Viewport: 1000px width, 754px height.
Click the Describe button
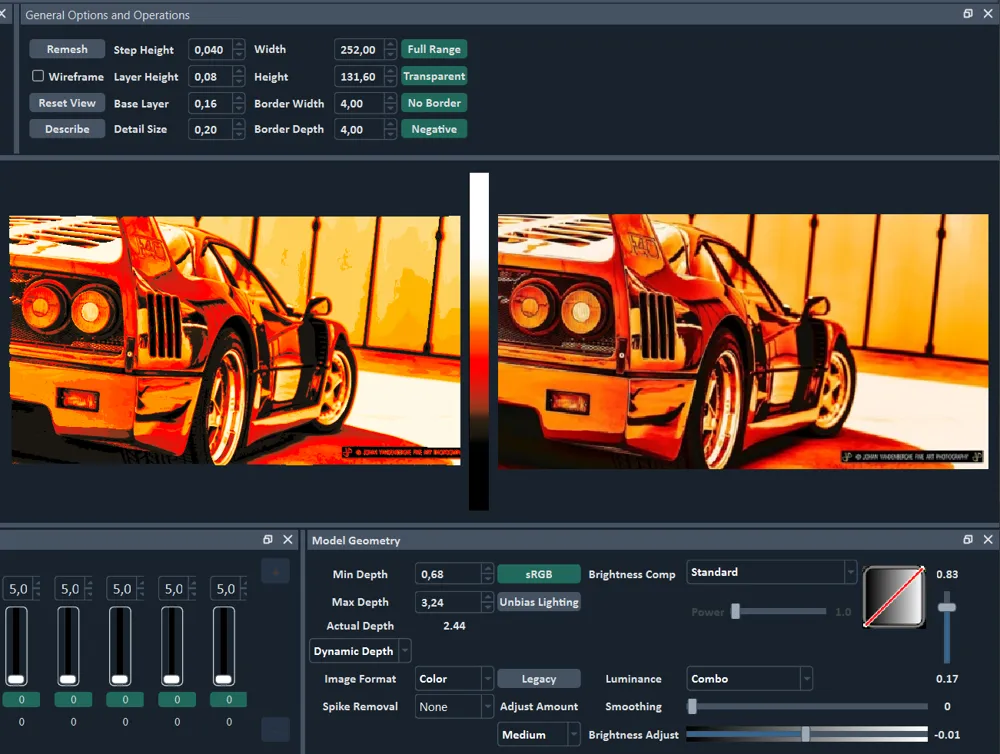click(x=67, y=129)
